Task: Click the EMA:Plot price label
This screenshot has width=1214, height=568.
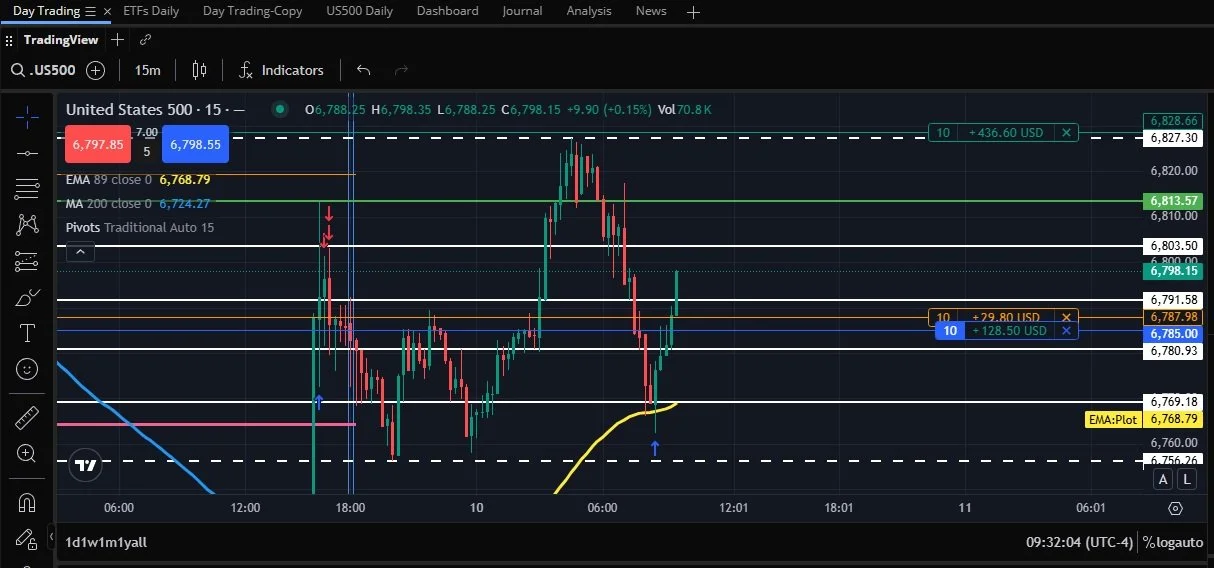Action: pos(1113,419)
